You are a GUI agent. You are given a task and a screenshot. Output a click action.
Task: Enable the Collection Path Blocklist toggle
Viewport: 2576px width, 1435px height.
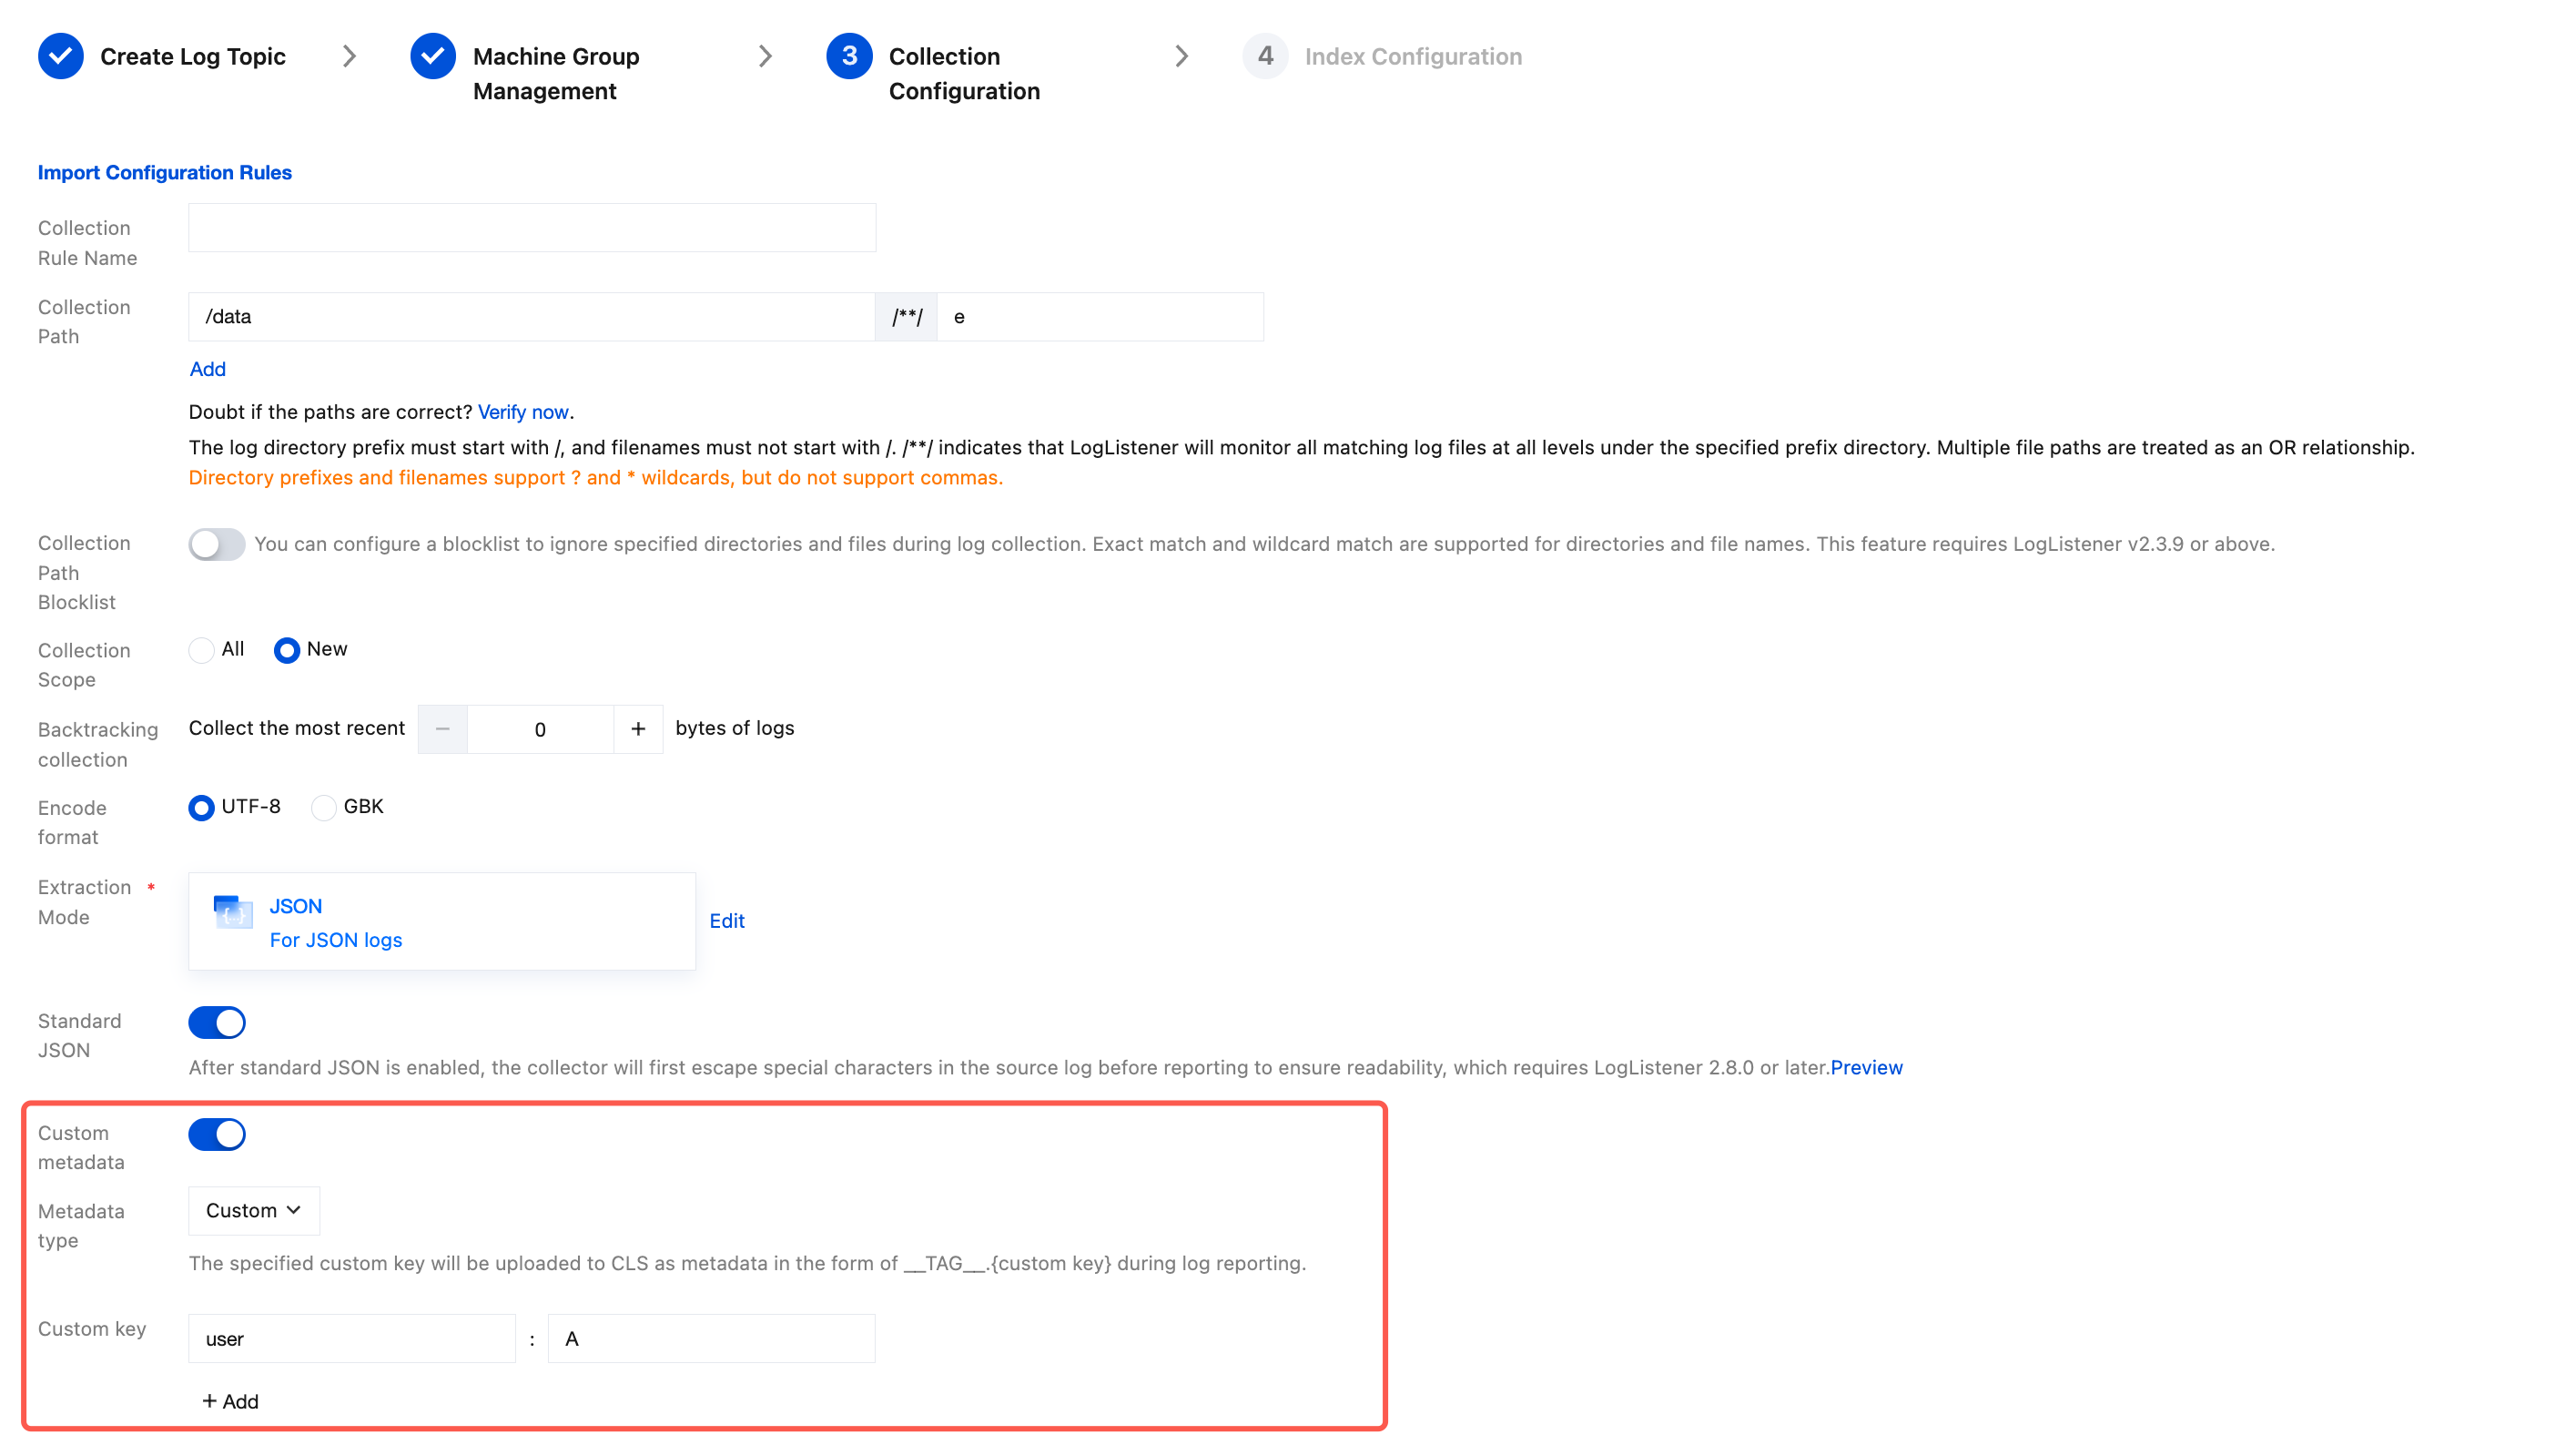tap(217, 544)
